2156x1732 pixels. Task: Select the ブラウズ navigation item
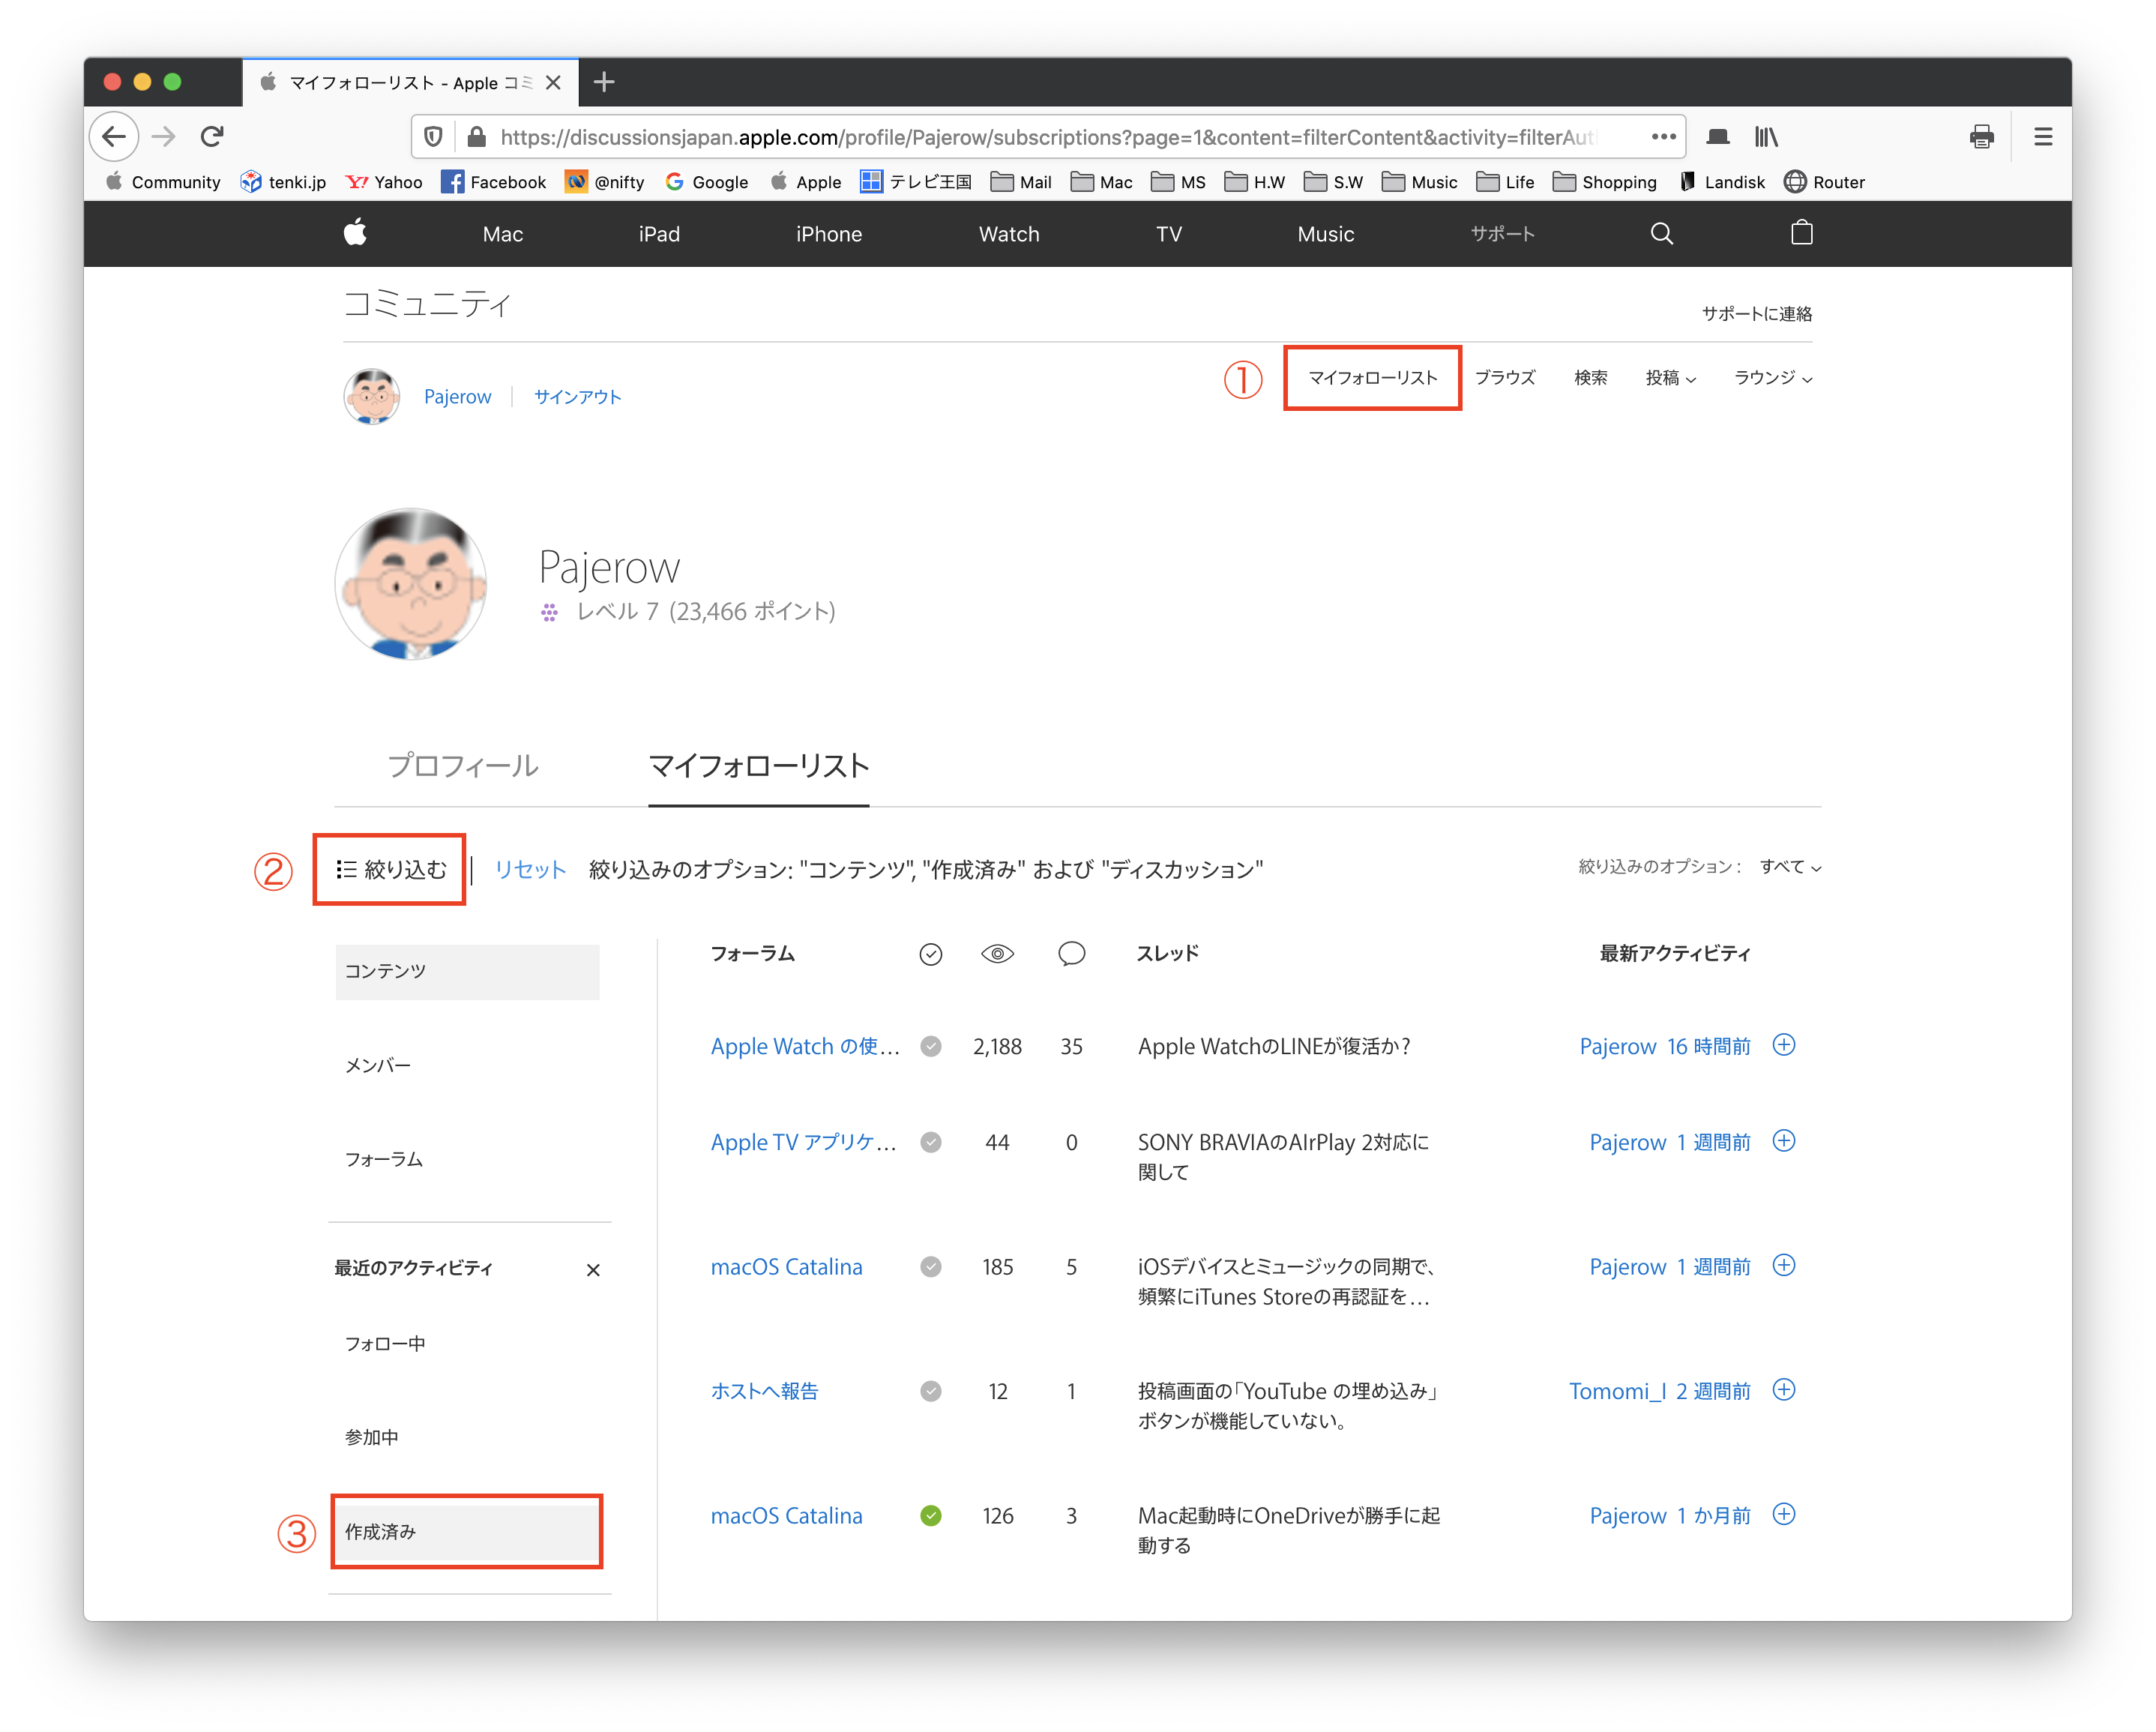1504,378
